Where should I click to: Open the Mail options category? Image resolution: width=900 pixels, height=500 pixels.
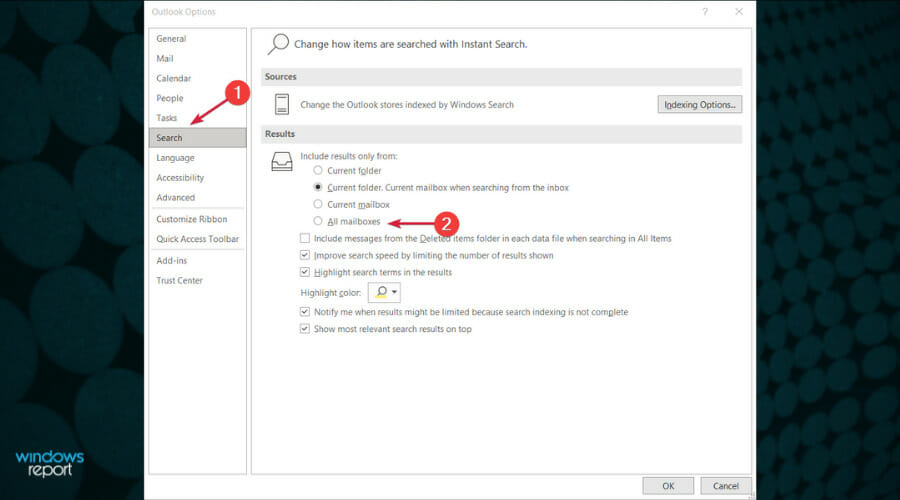(197, 59)
